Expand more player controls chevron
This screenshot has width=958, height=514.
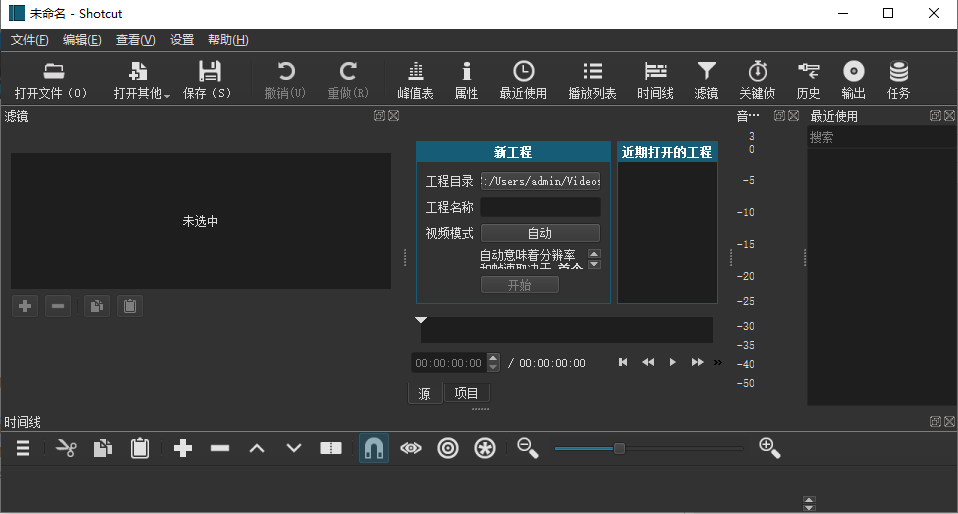coord(718,362)
